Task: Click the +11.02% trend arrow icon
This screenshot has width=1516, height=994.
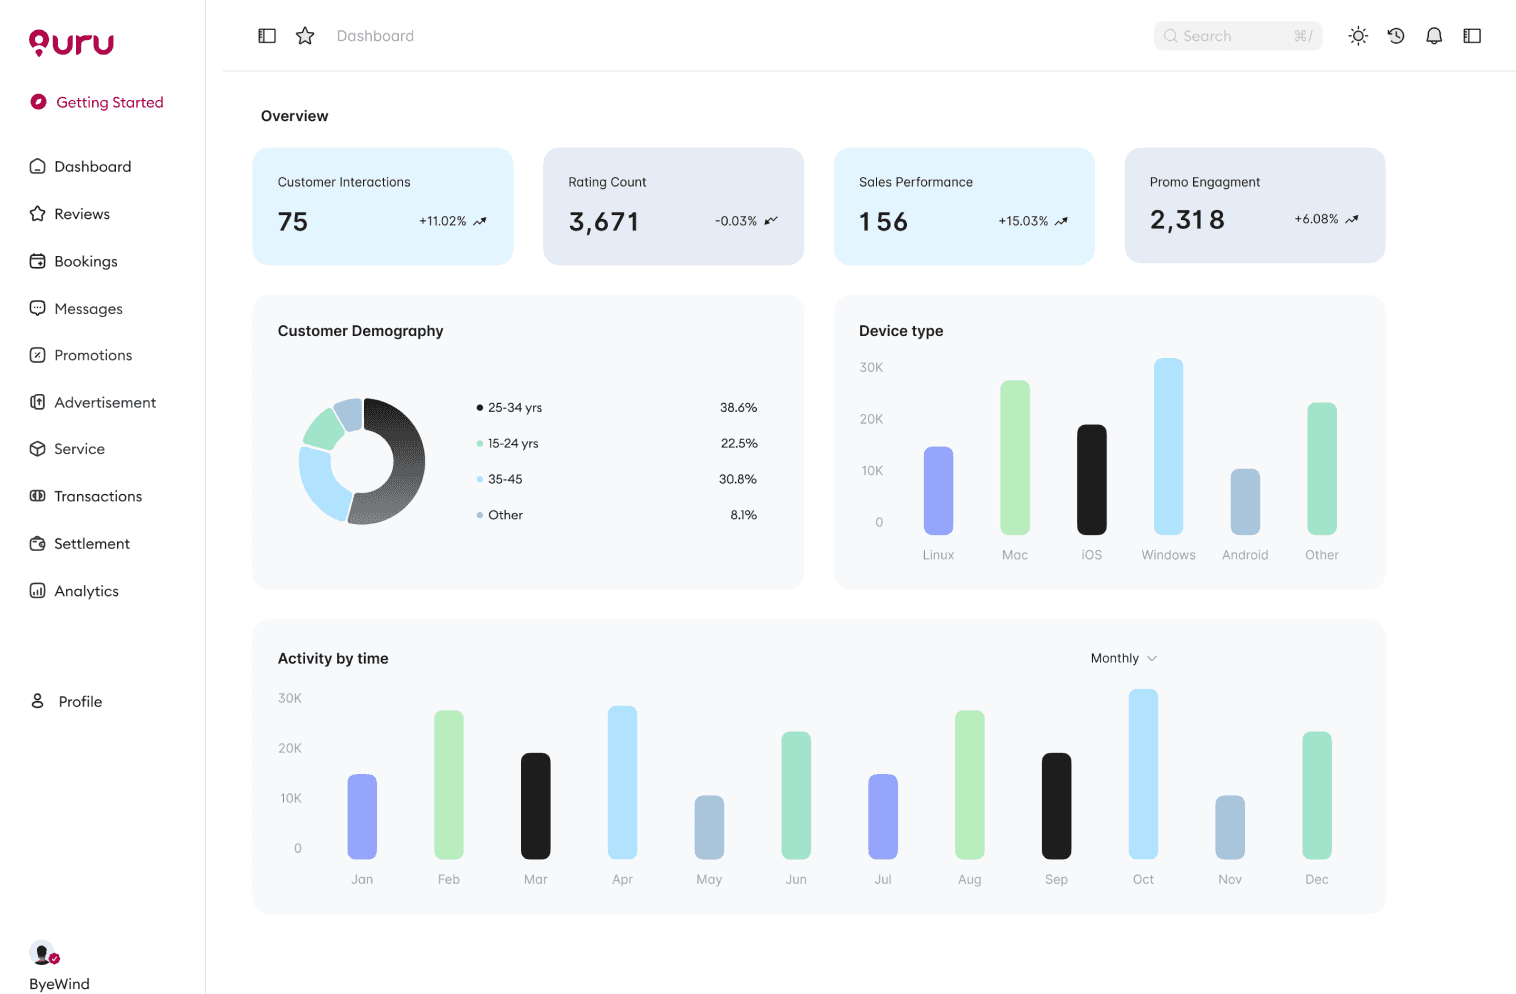Action: (x=480, y=221)
